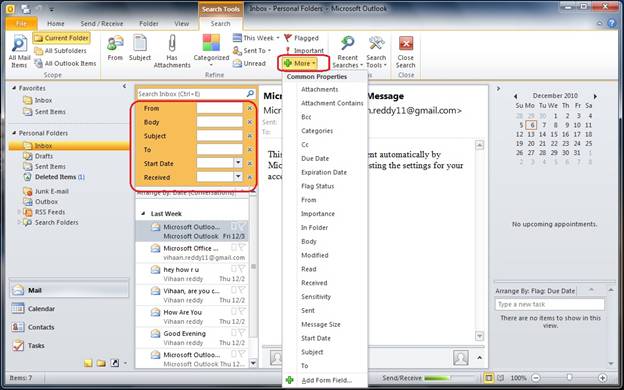Click Add Form Field option
Screen dimensions: 624x390
pyautogui.click(x=326, y=380)
